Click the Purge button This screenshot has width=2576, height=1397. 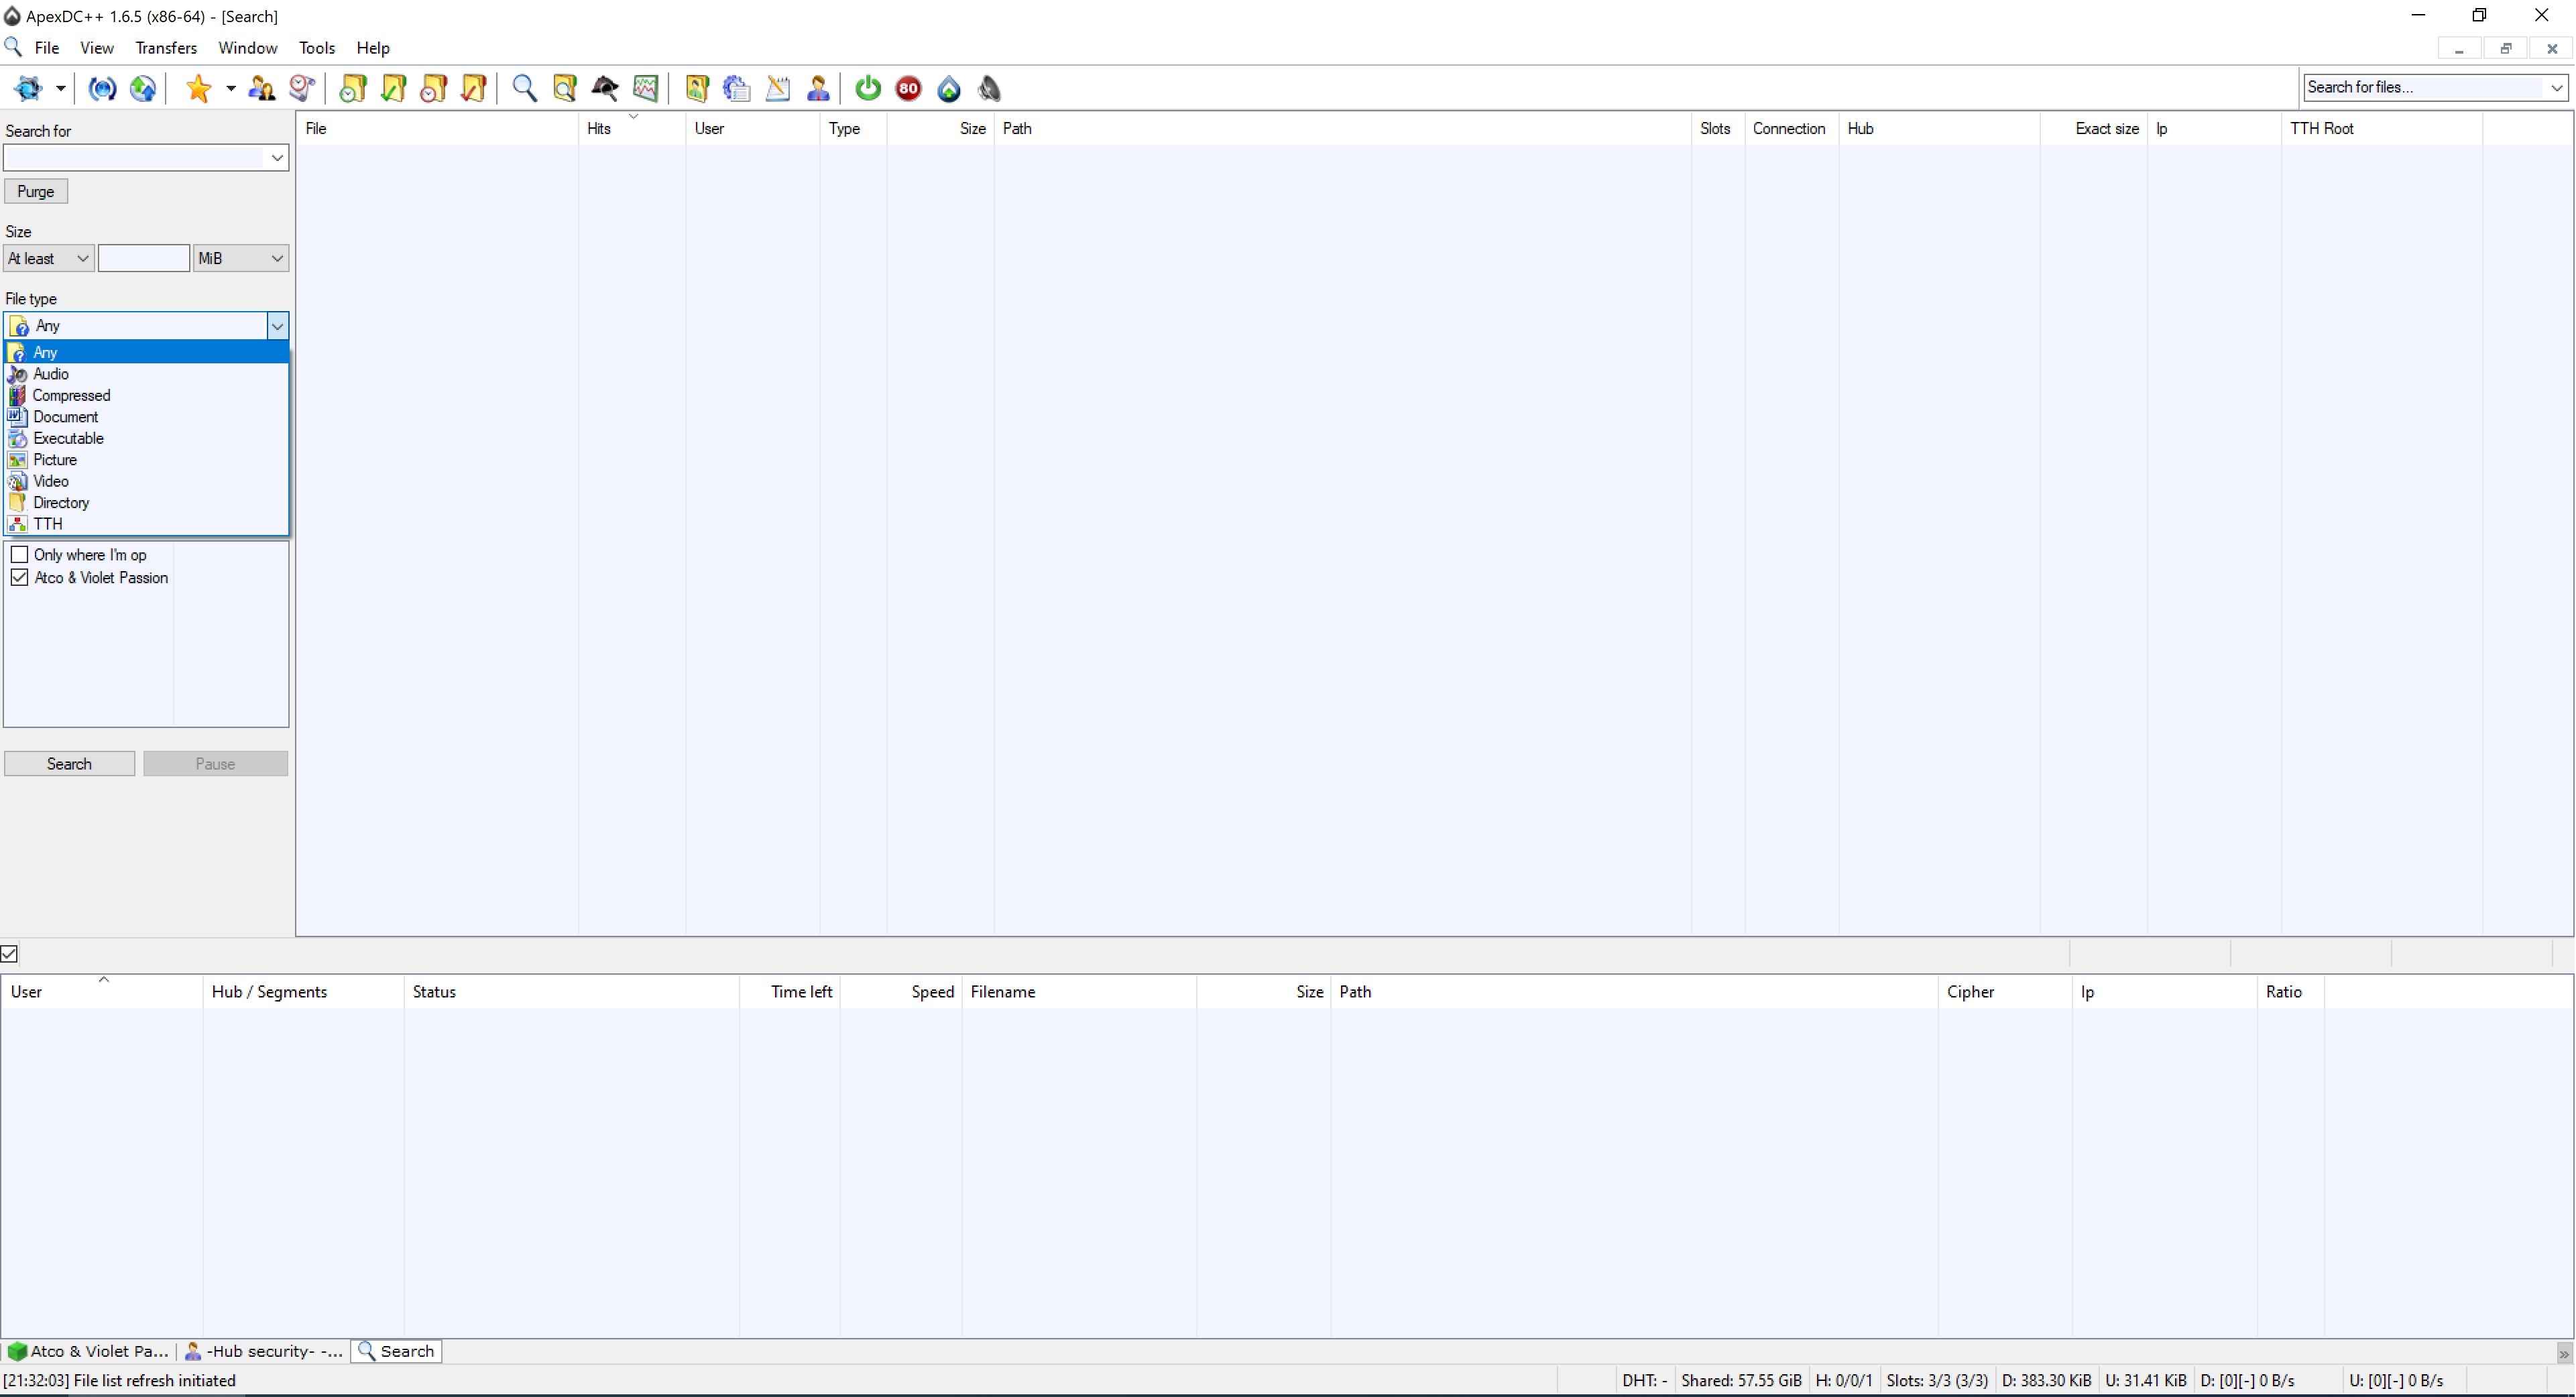[x=36, y=192]
